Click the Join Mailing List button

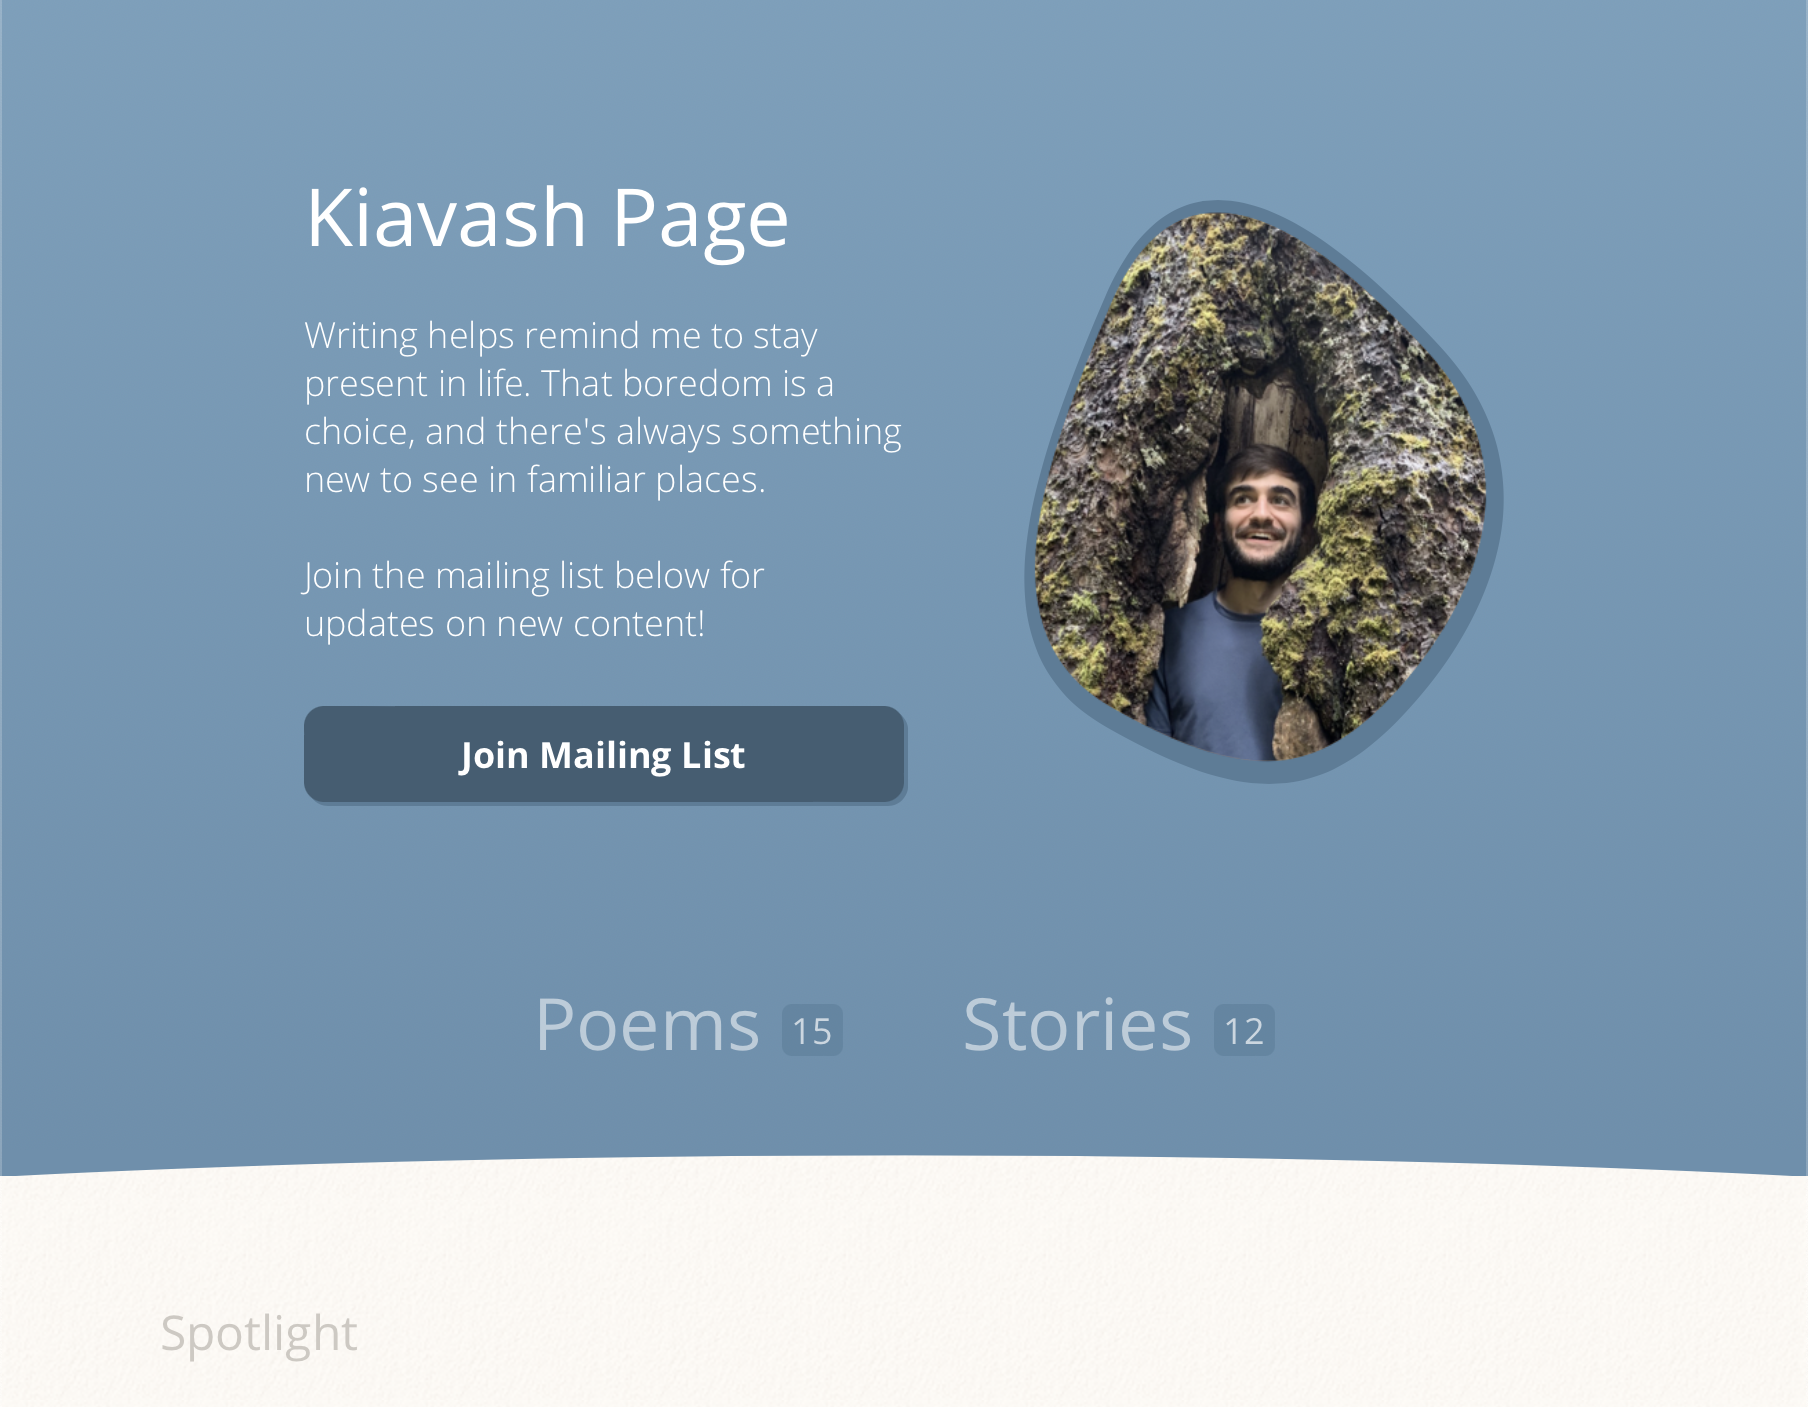tap(604, 755)
